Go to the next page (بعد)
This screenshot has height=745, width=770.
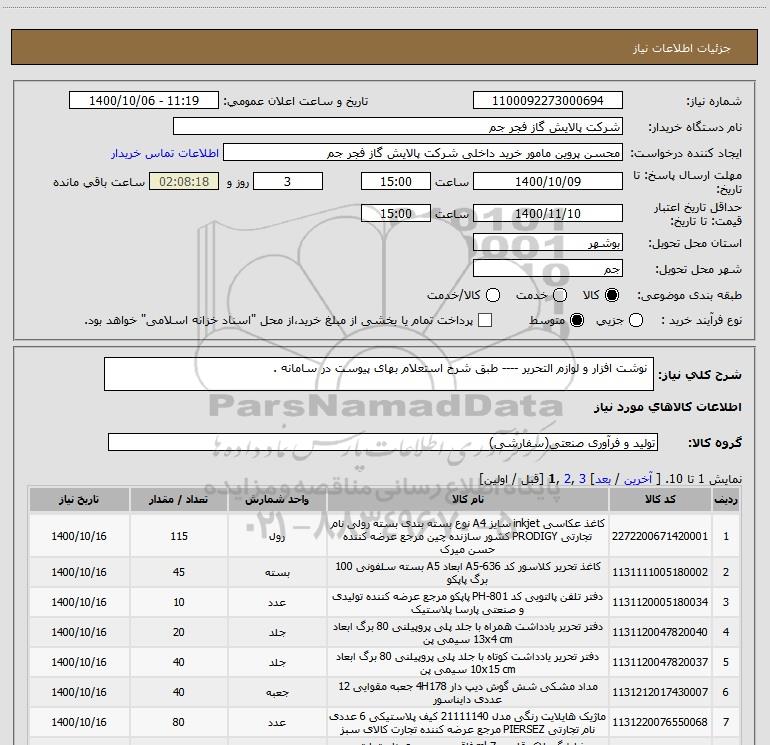(603, 479)
